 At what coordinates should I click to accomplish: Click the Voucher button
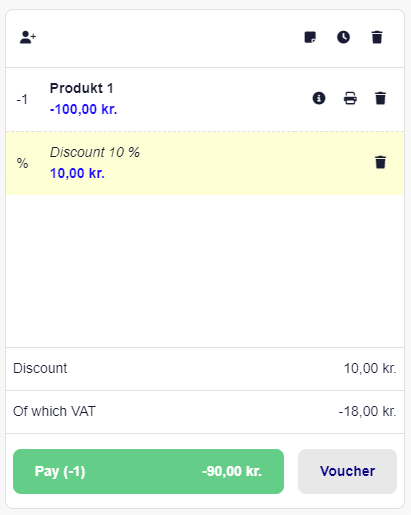click(x=347, y=471)
